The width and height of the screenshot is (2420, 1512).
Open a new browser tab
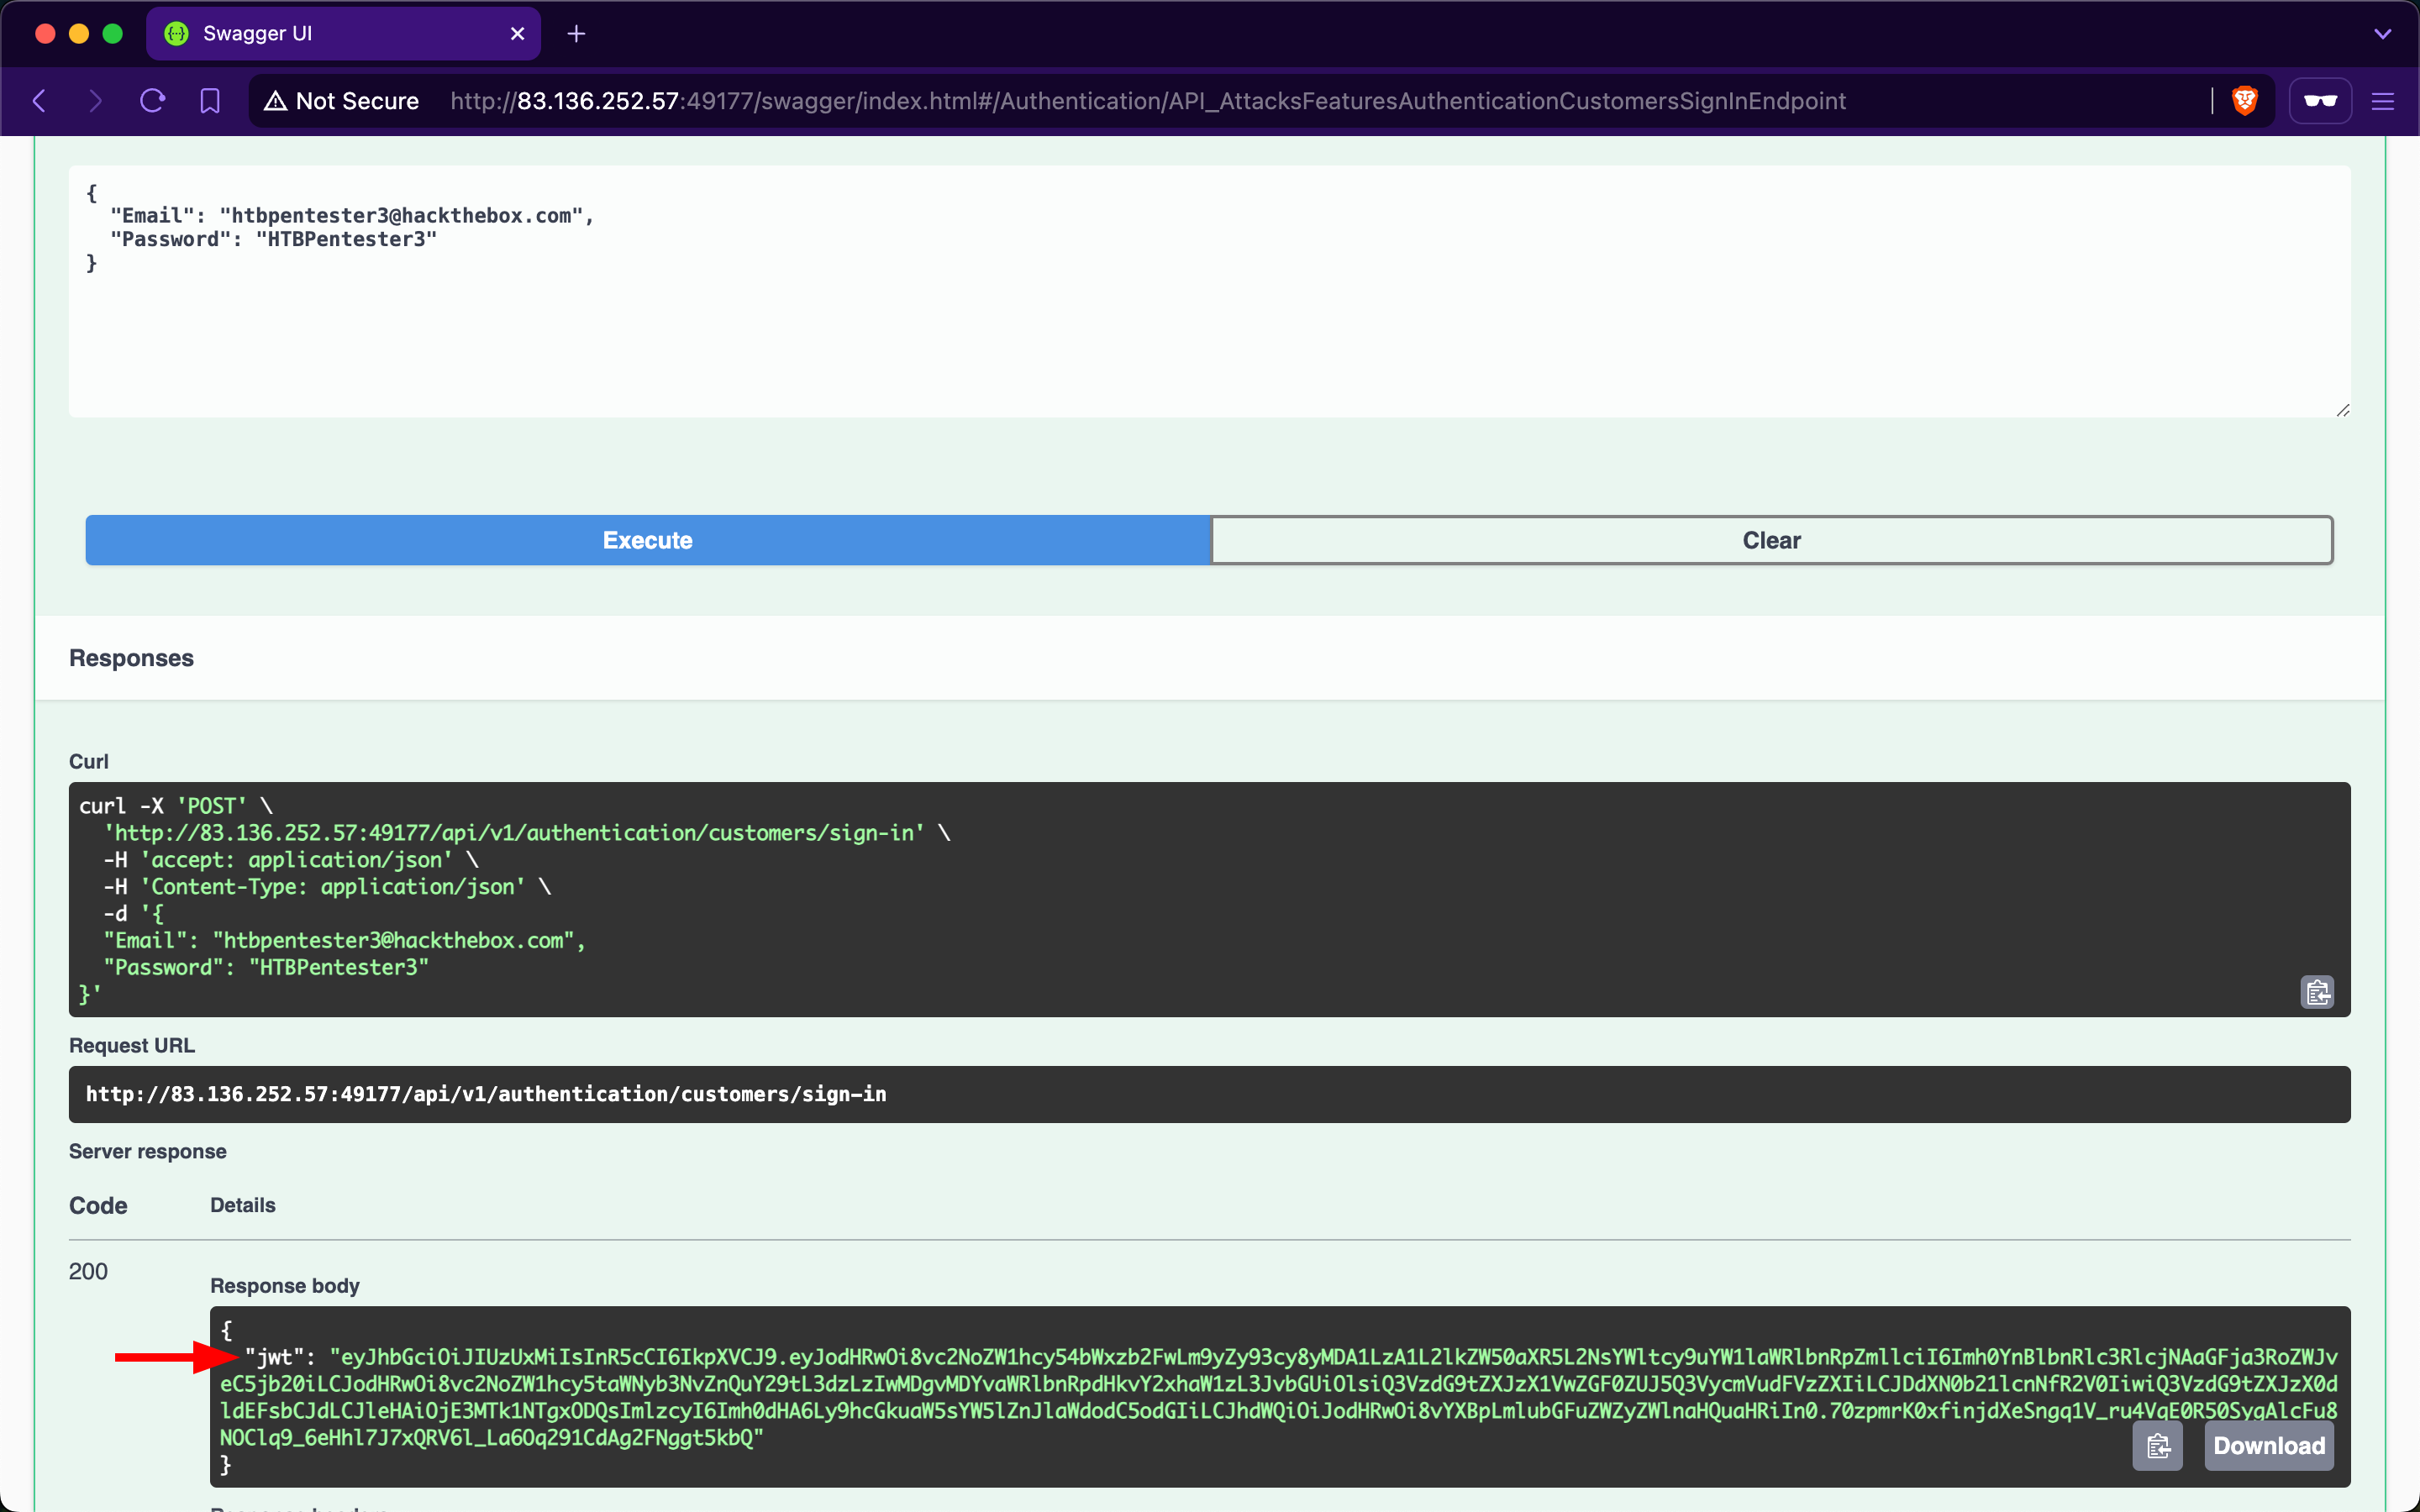576,34
